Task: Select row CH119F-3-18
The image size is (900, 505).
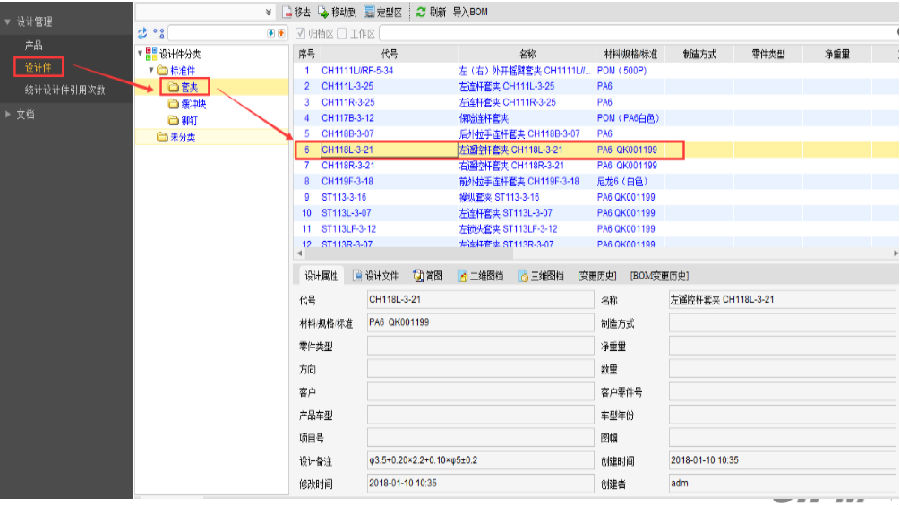Action: [596, 181]
